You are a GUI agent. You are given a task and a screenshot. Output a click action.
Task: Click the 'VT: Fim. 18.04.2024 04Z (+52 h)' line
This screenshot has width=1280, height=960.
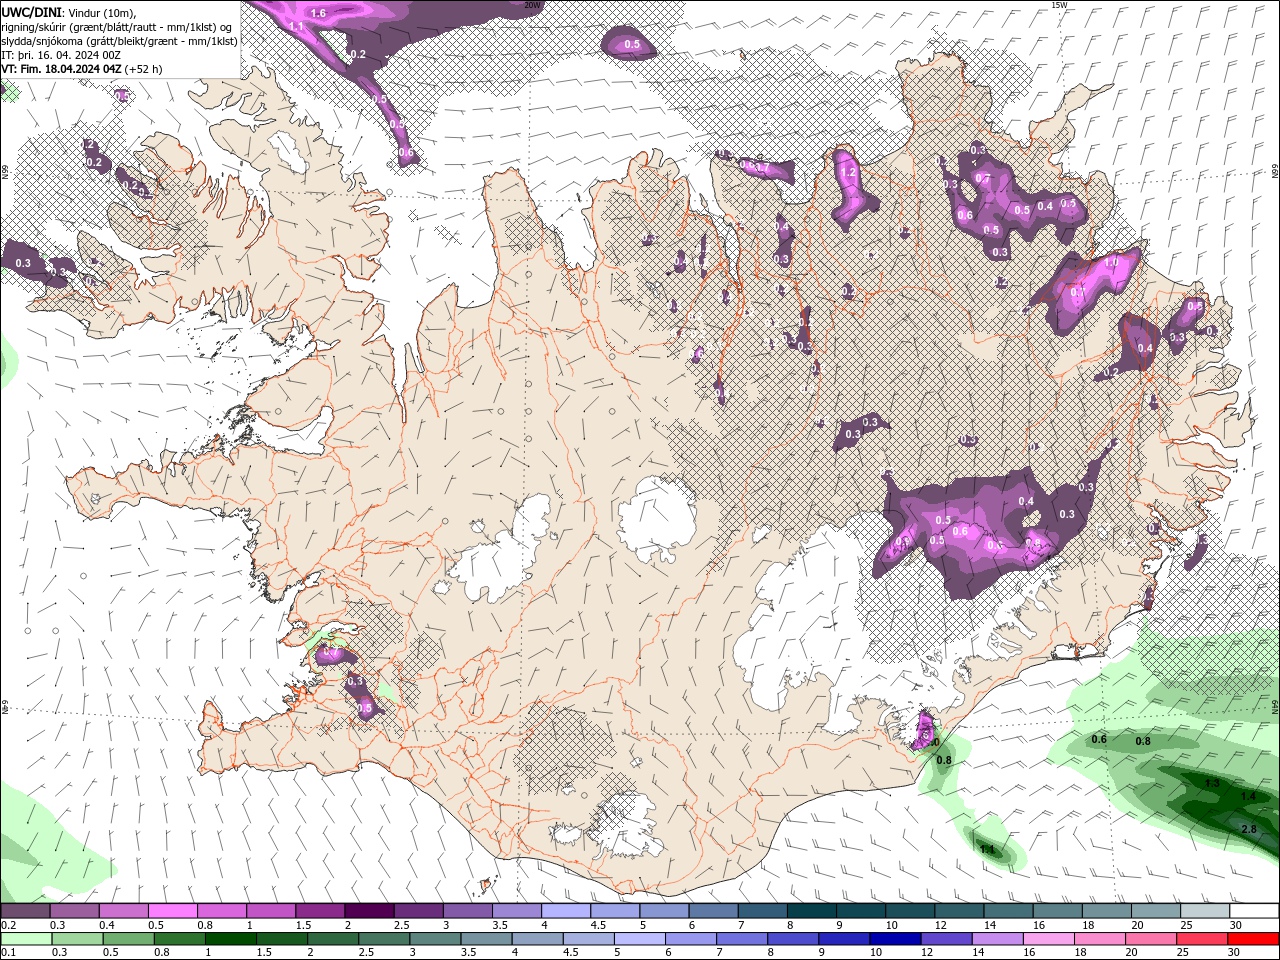coord(82,69)
